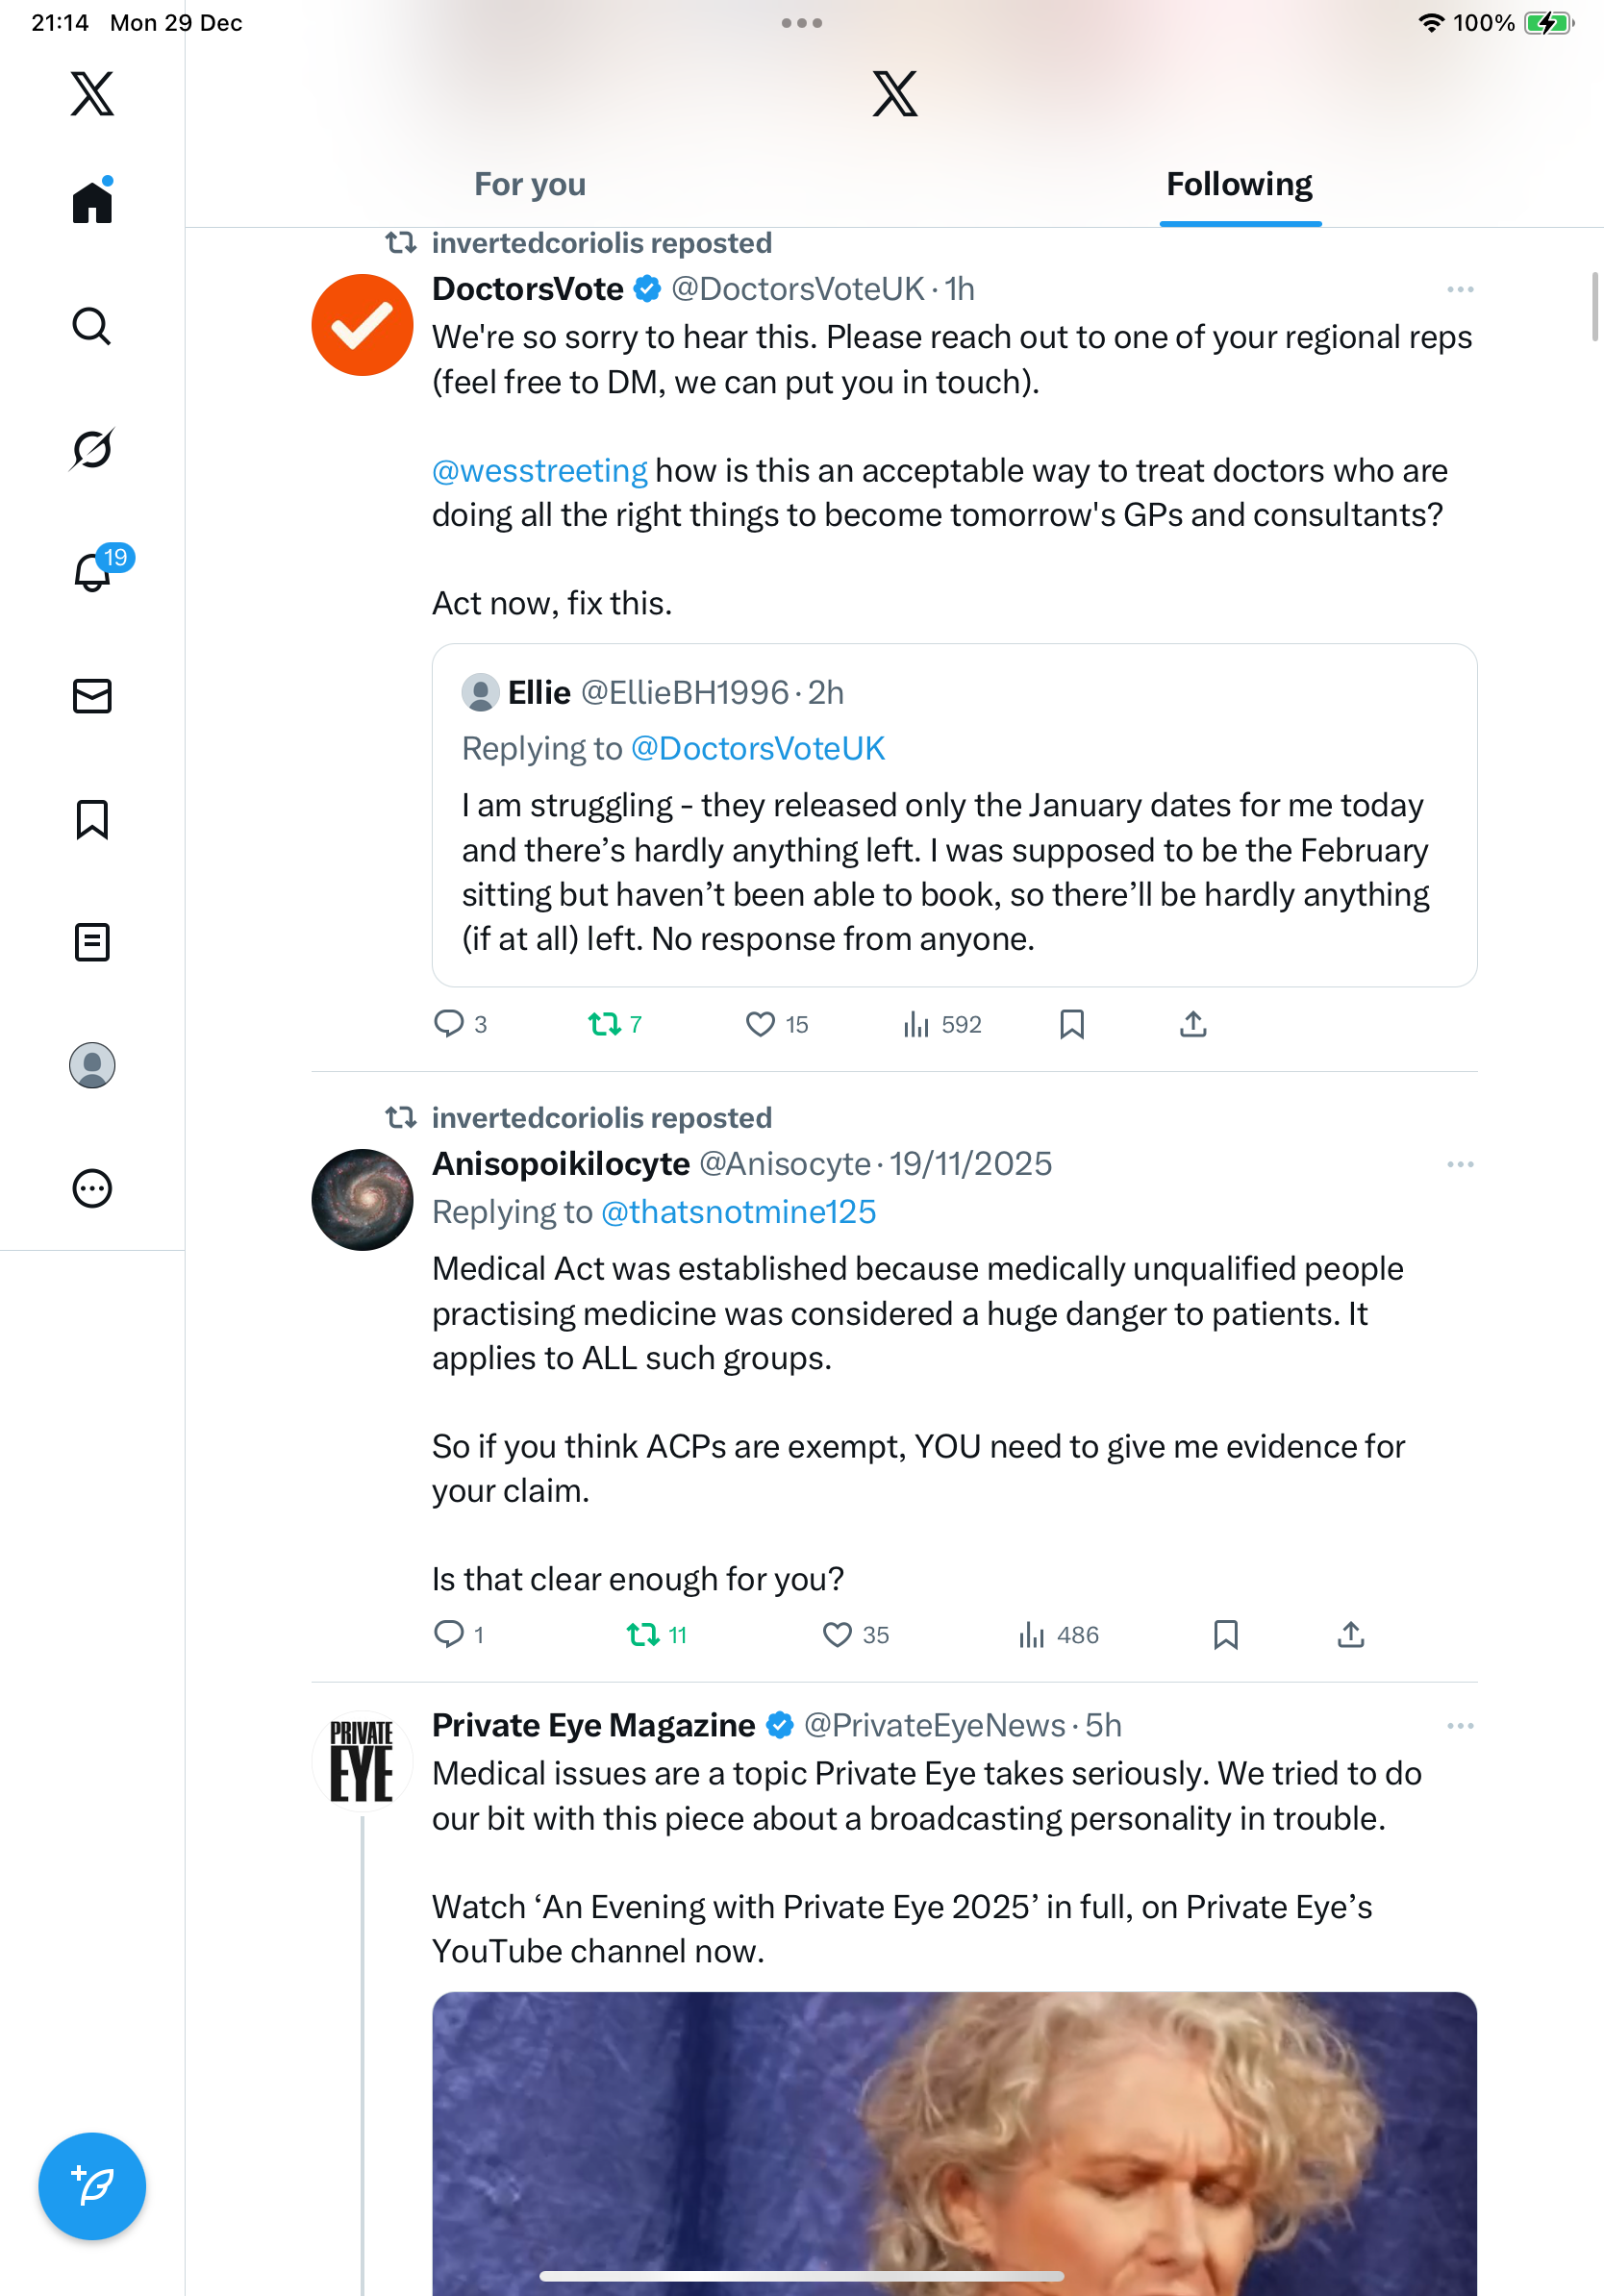Image resolution: width=1604 pixels, height=2296 pixels.
Task: Open more options on Anisopoikilocyte post
Action: (x=1460, y=1165)
